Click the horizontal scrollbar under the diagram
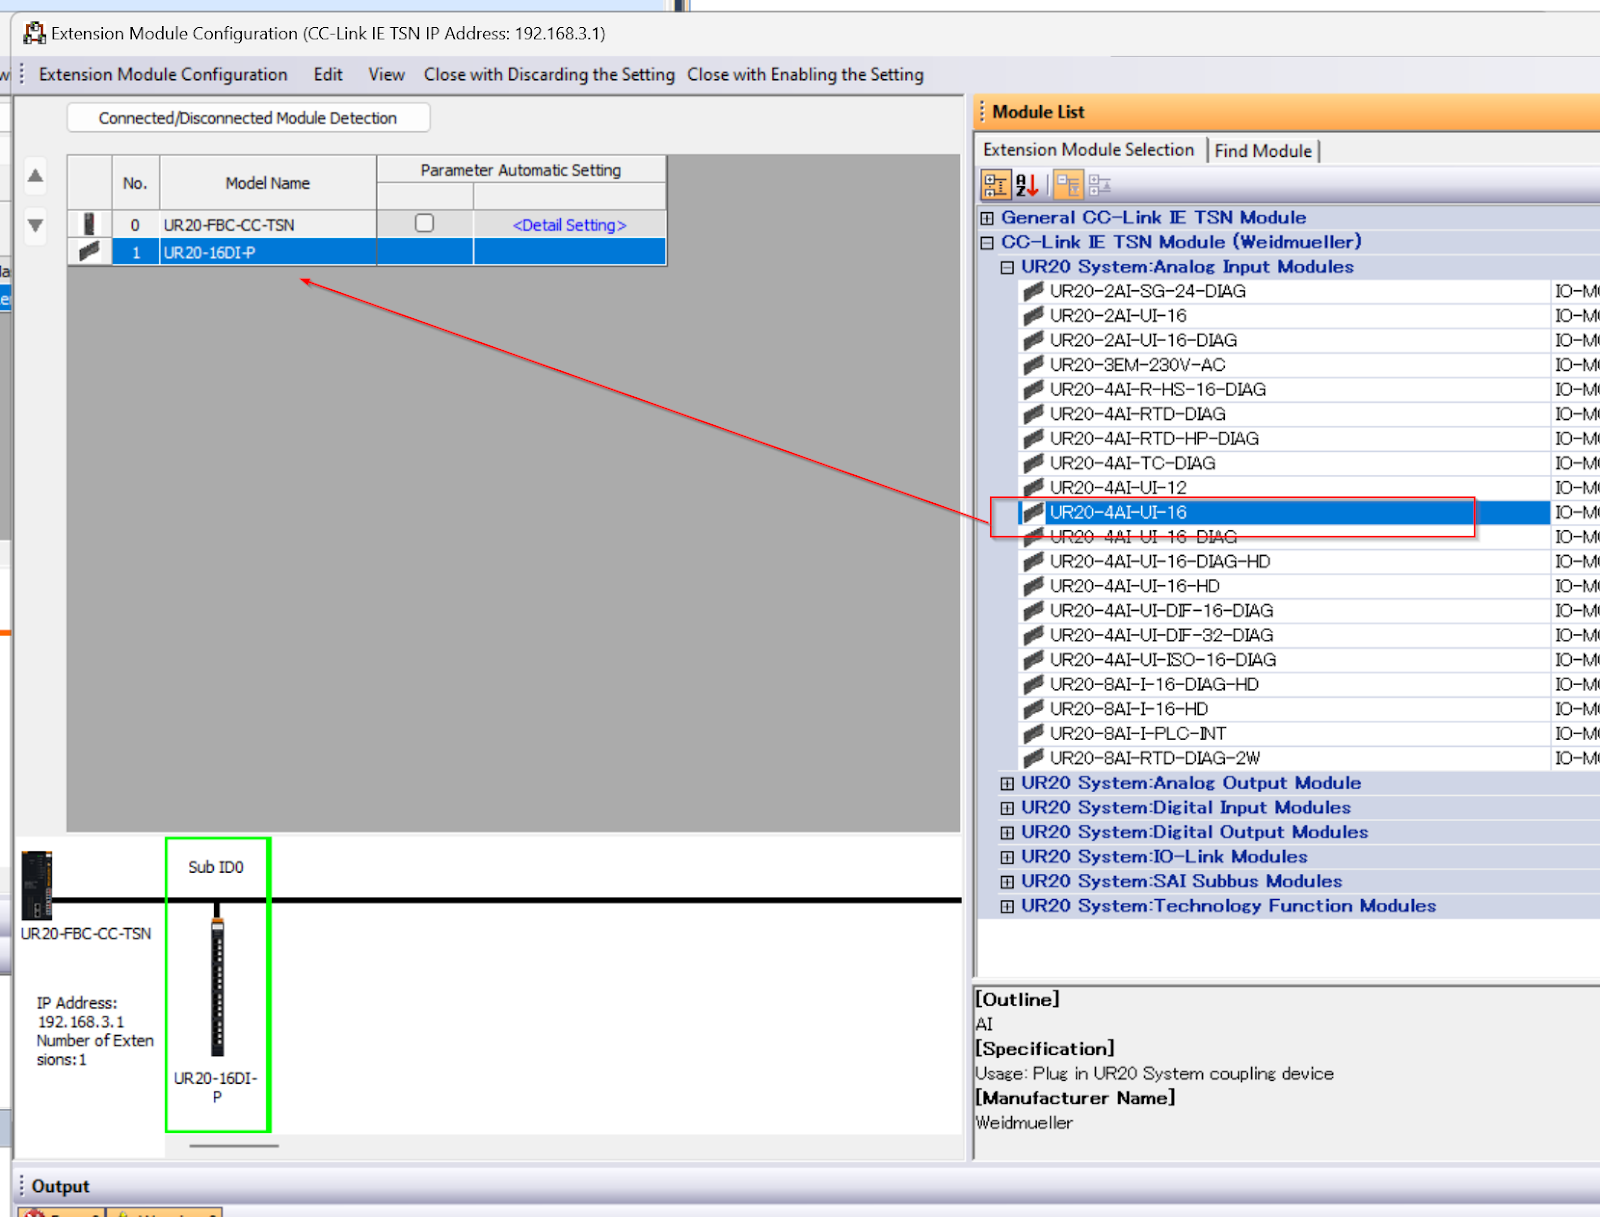 [x=234, y=1146]
